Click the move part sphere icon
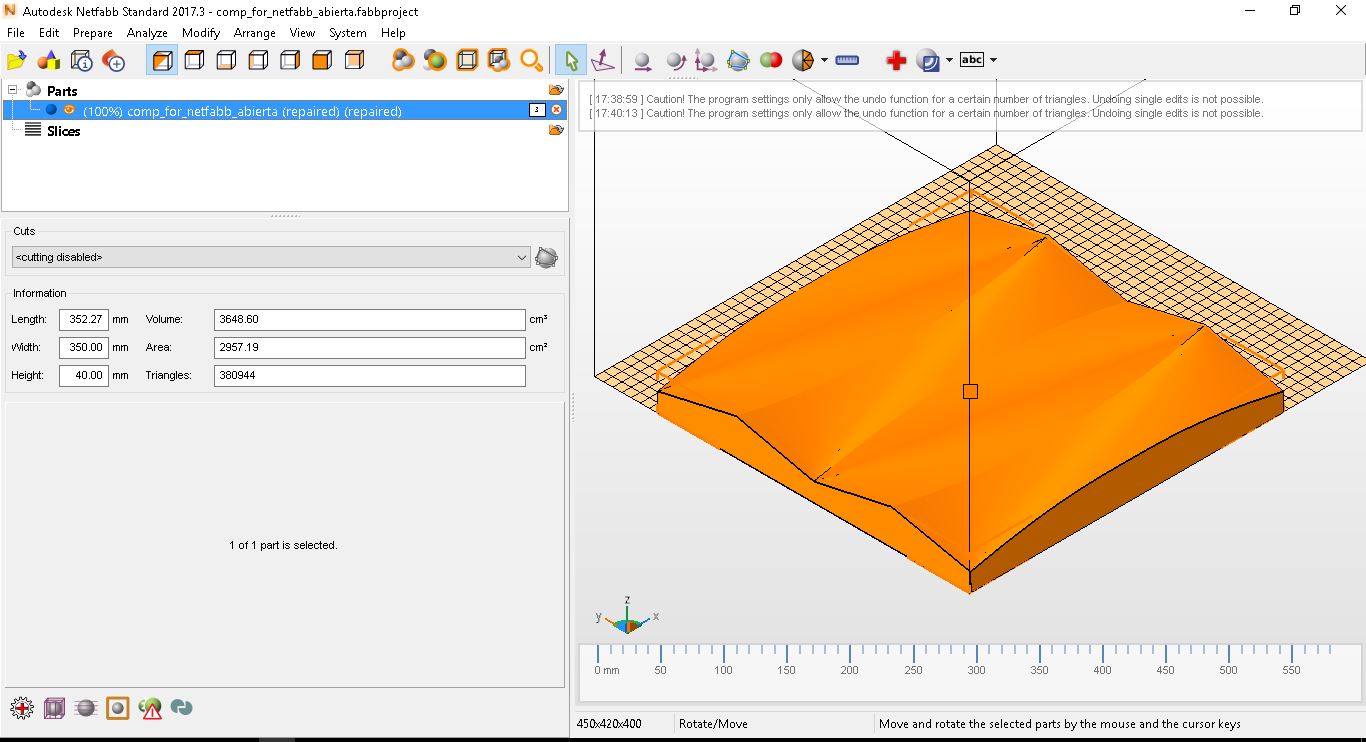 point(643,61)
